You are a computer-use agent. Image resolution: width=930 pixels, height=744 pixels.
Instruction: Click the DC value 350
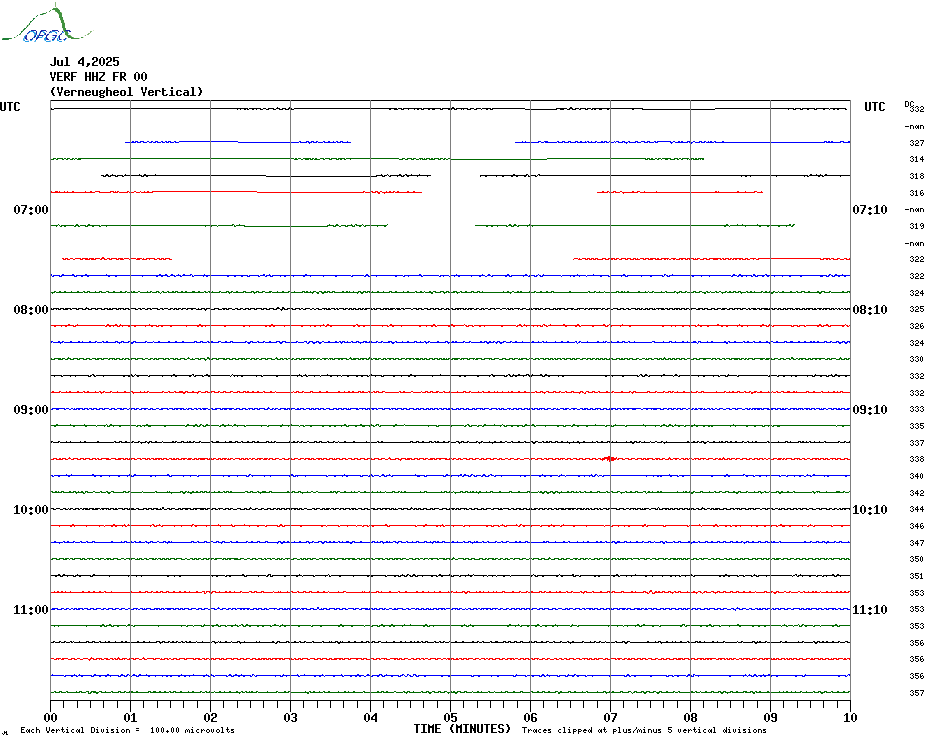(917, 559)
